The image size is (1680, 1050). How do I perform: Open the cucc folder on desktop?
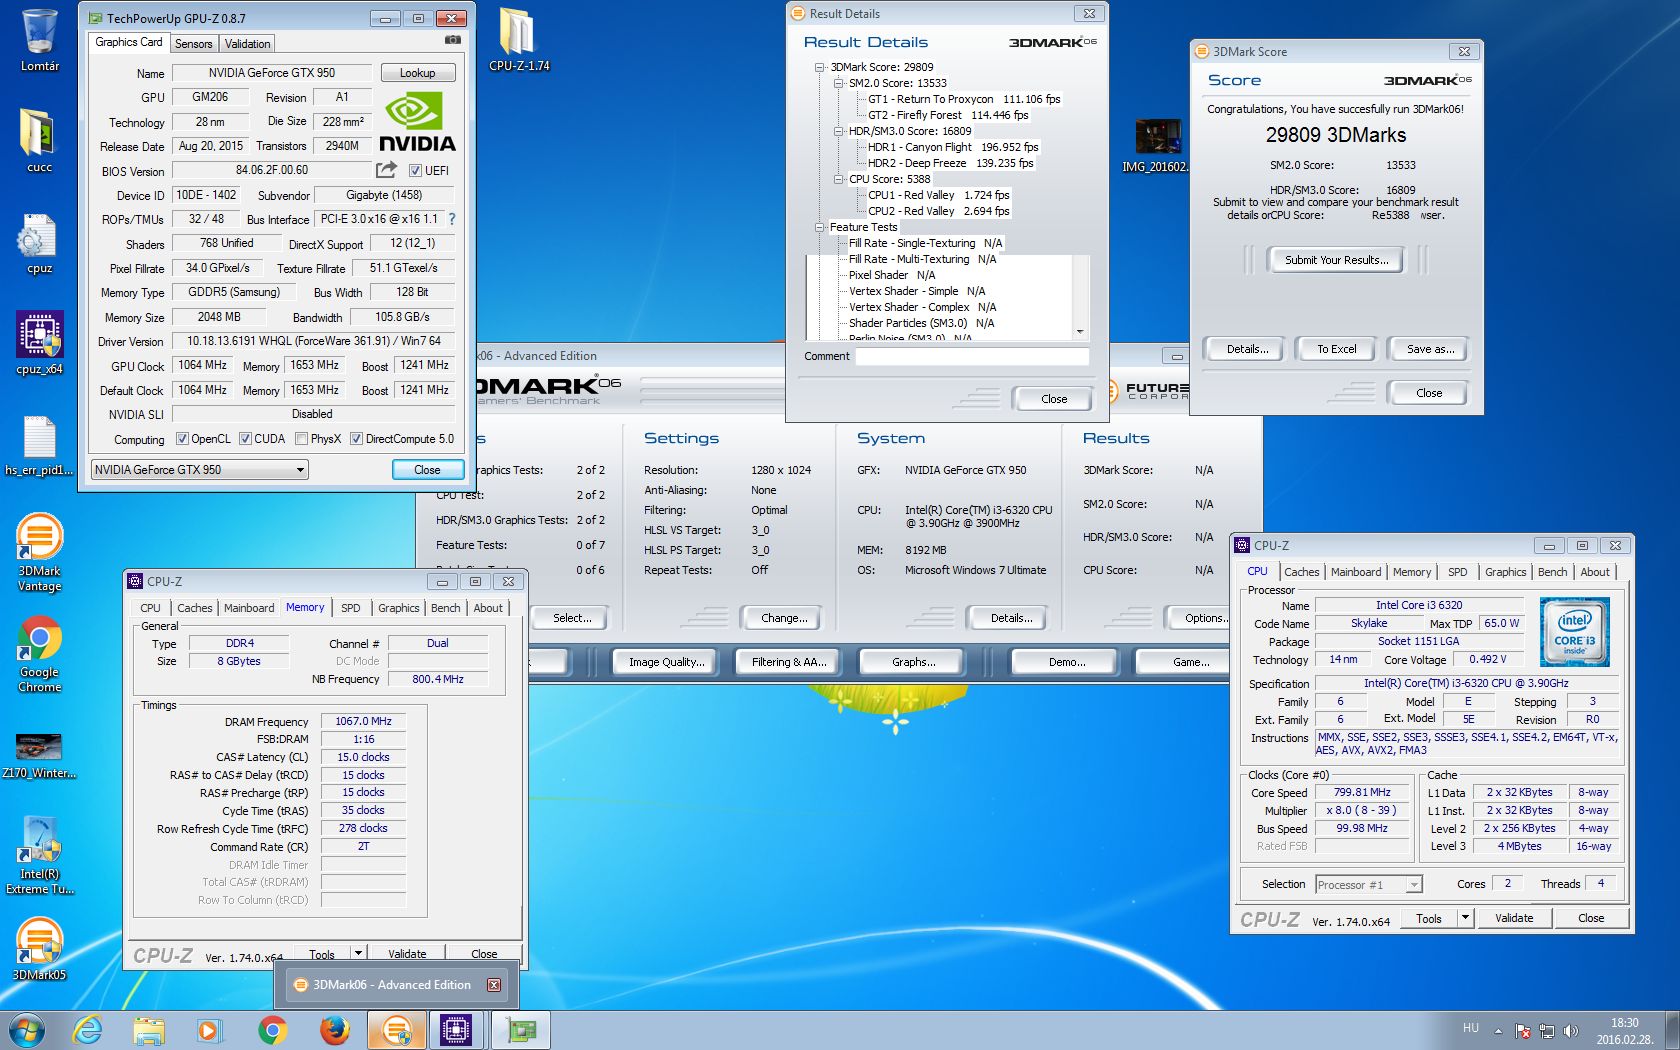(x=39, y=140)
